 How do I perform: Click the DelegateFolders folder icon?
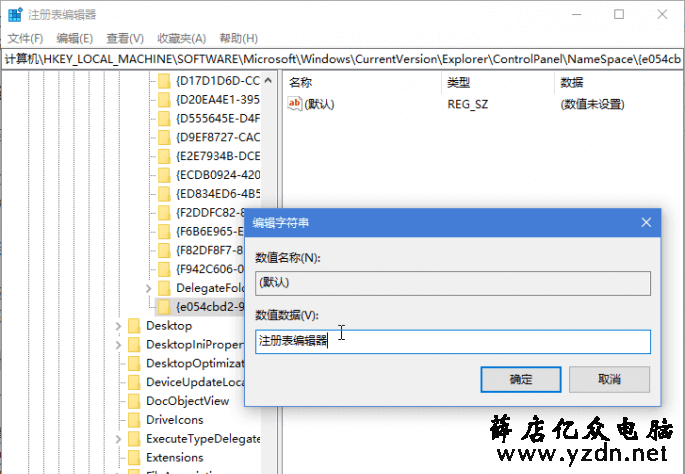pyautogui.click(x=164, y=288)
